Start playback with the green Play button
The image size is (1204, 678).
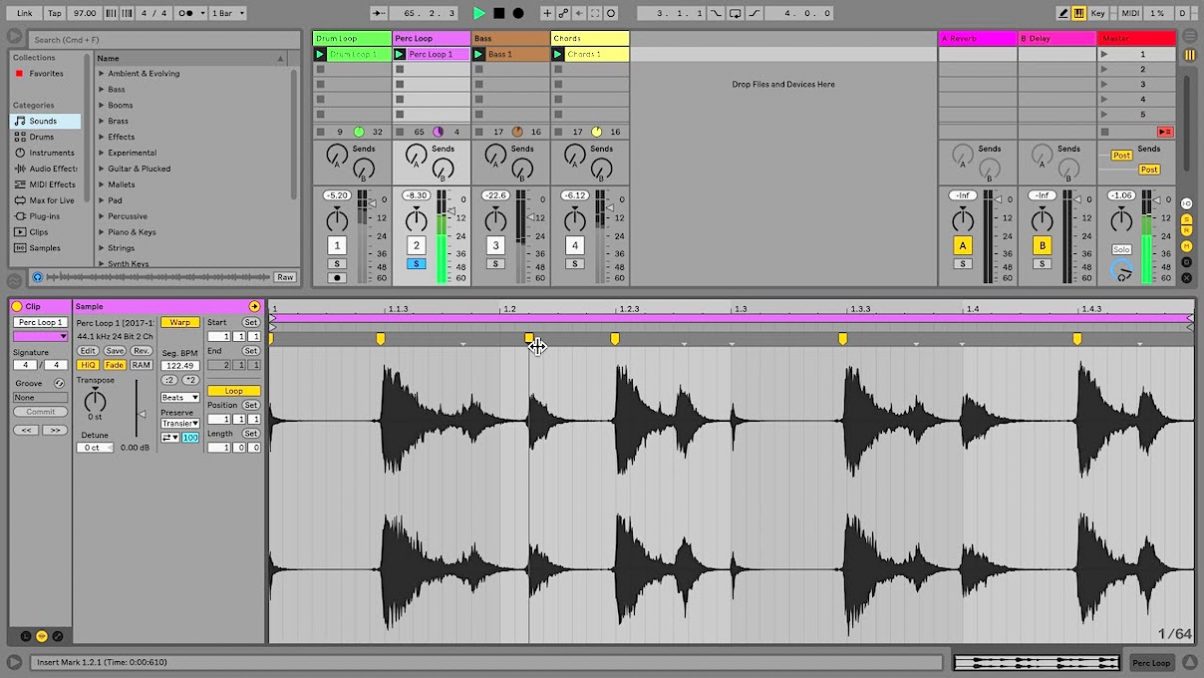pyautogui.click(x=479, y=13)
